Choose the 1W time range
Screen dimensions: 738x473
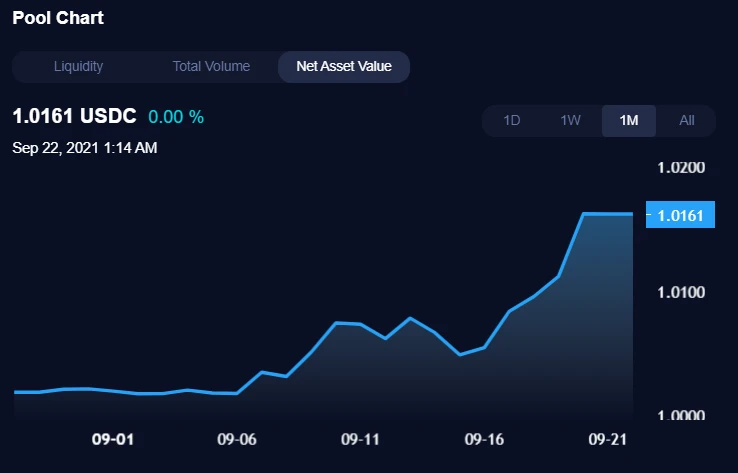570,120
